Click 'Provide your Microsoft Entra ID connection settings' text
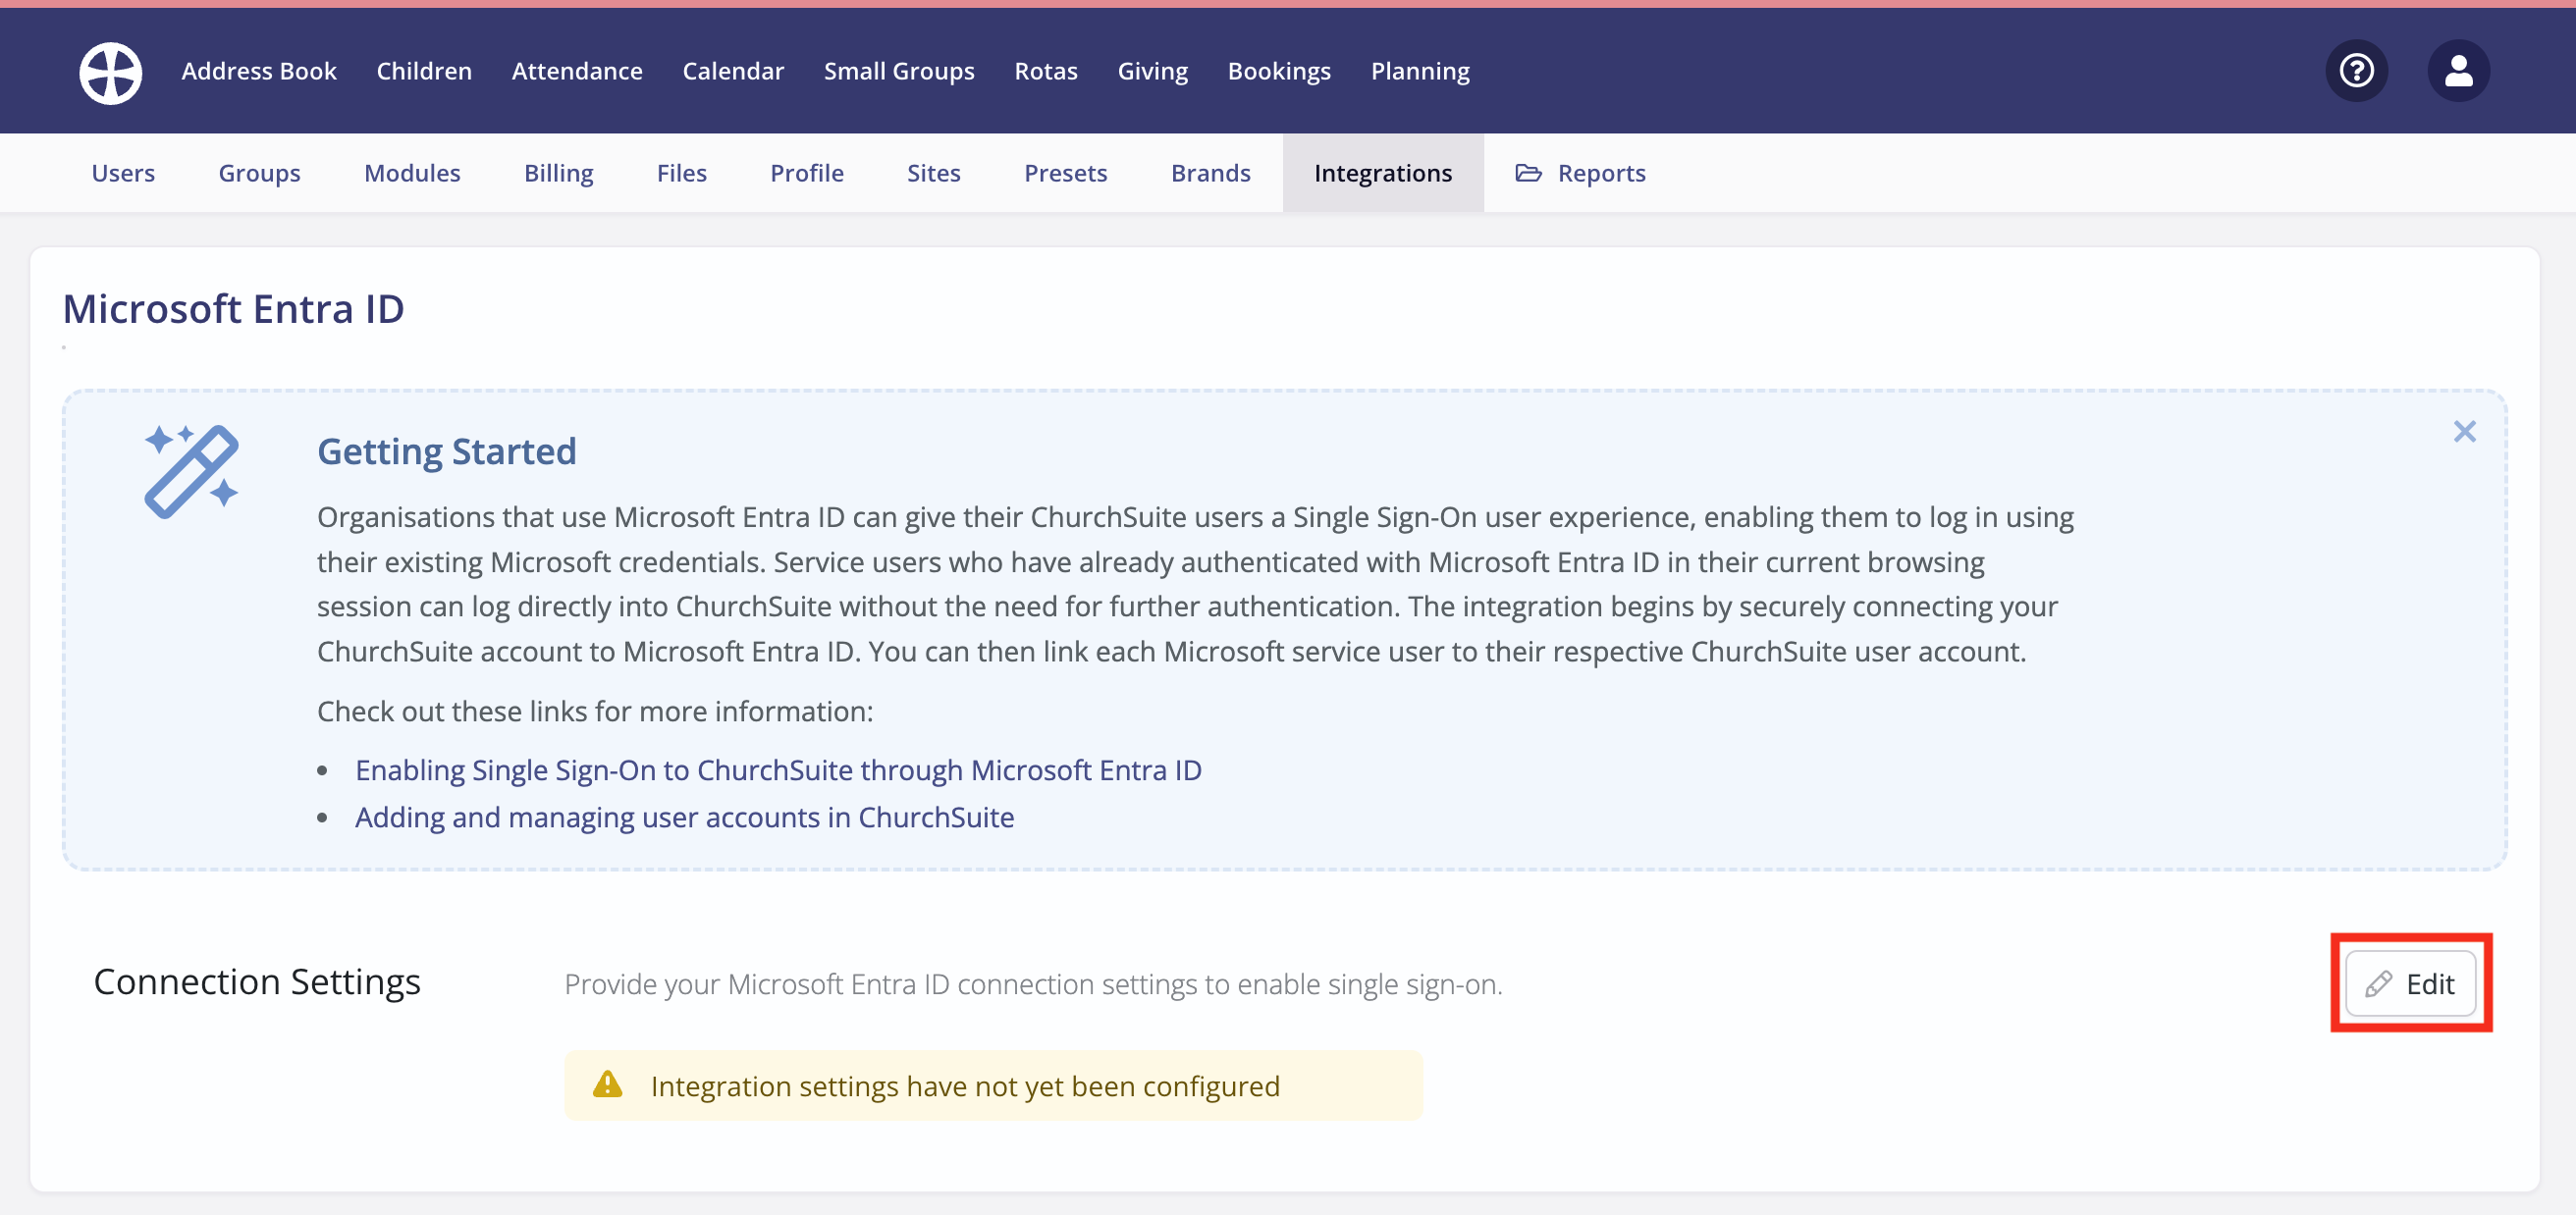This screenshot has height=1215, width=2576. pos(1033,983)
